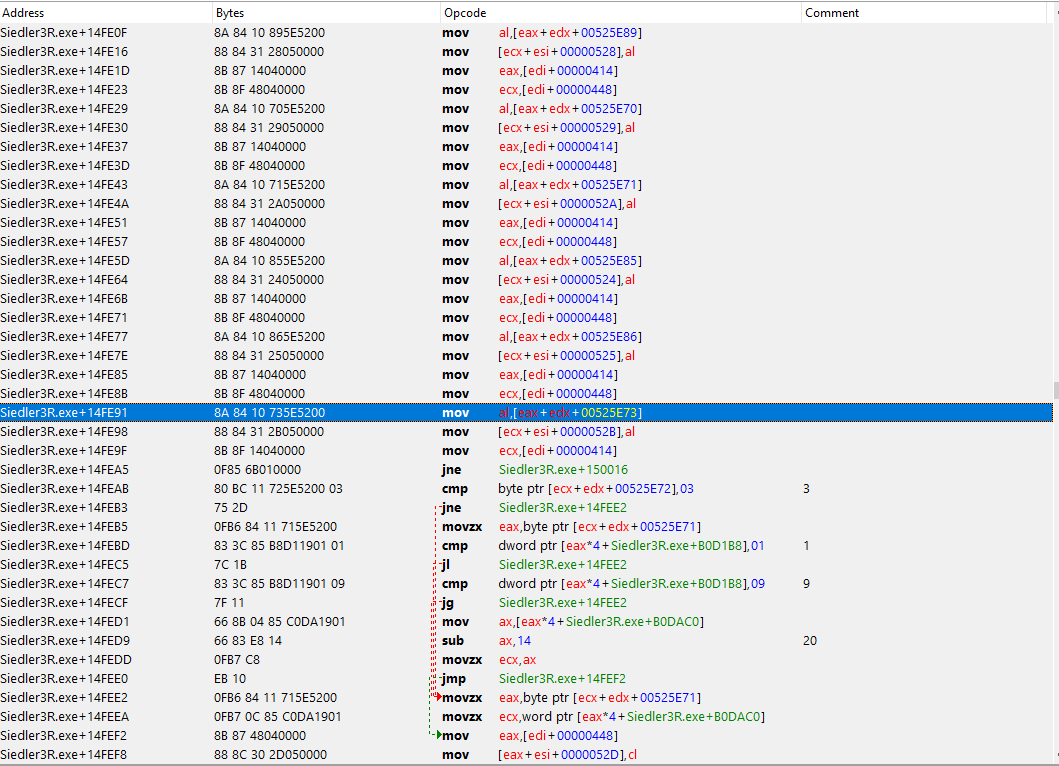Select address Siedler3R.exe+14FE9F
Viewport: 1059px width, 766px height.
coord(64,451)
